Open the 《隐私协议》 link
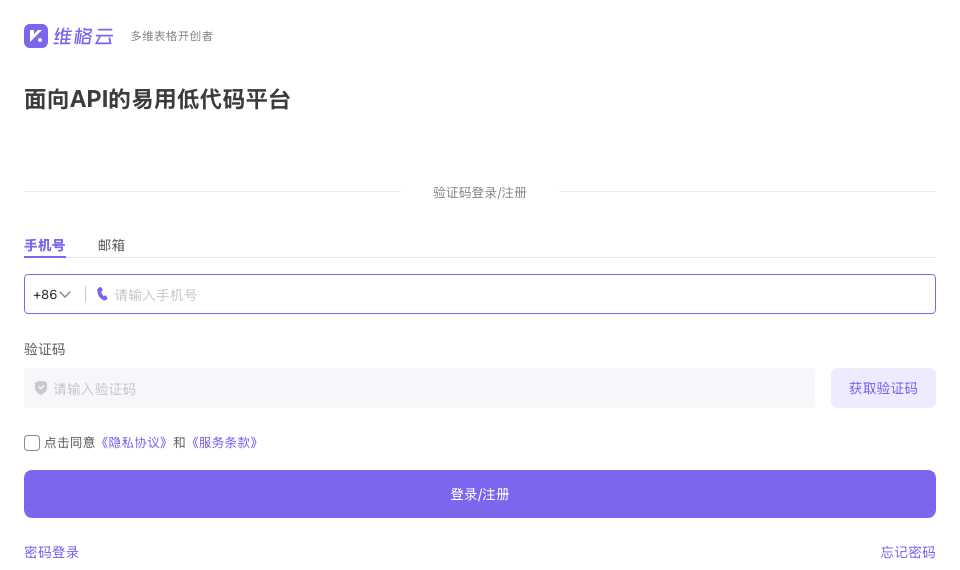The image size is (960, 570). 133,442
